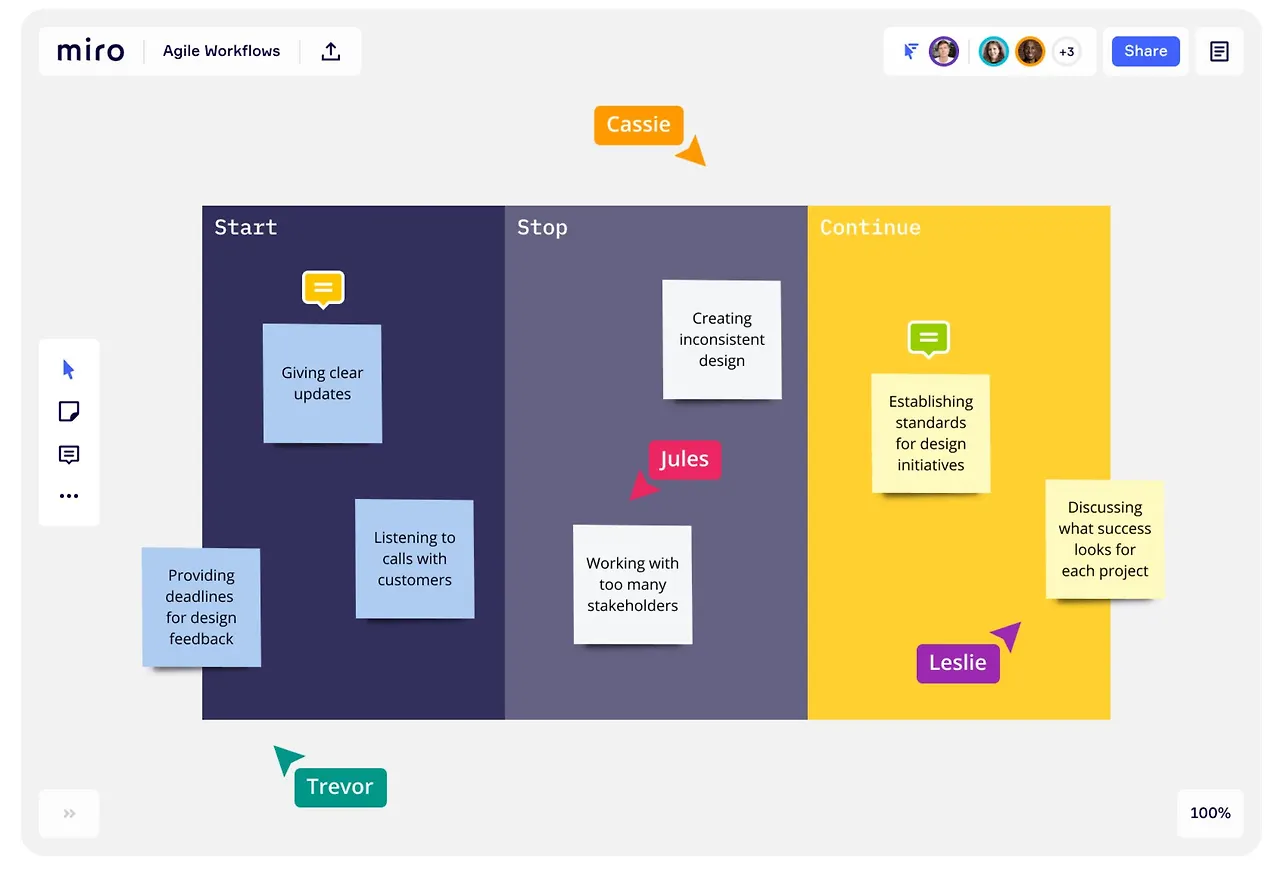1280x871 pixels.
Task: Click the Share button
Action: pos(1146,51)
